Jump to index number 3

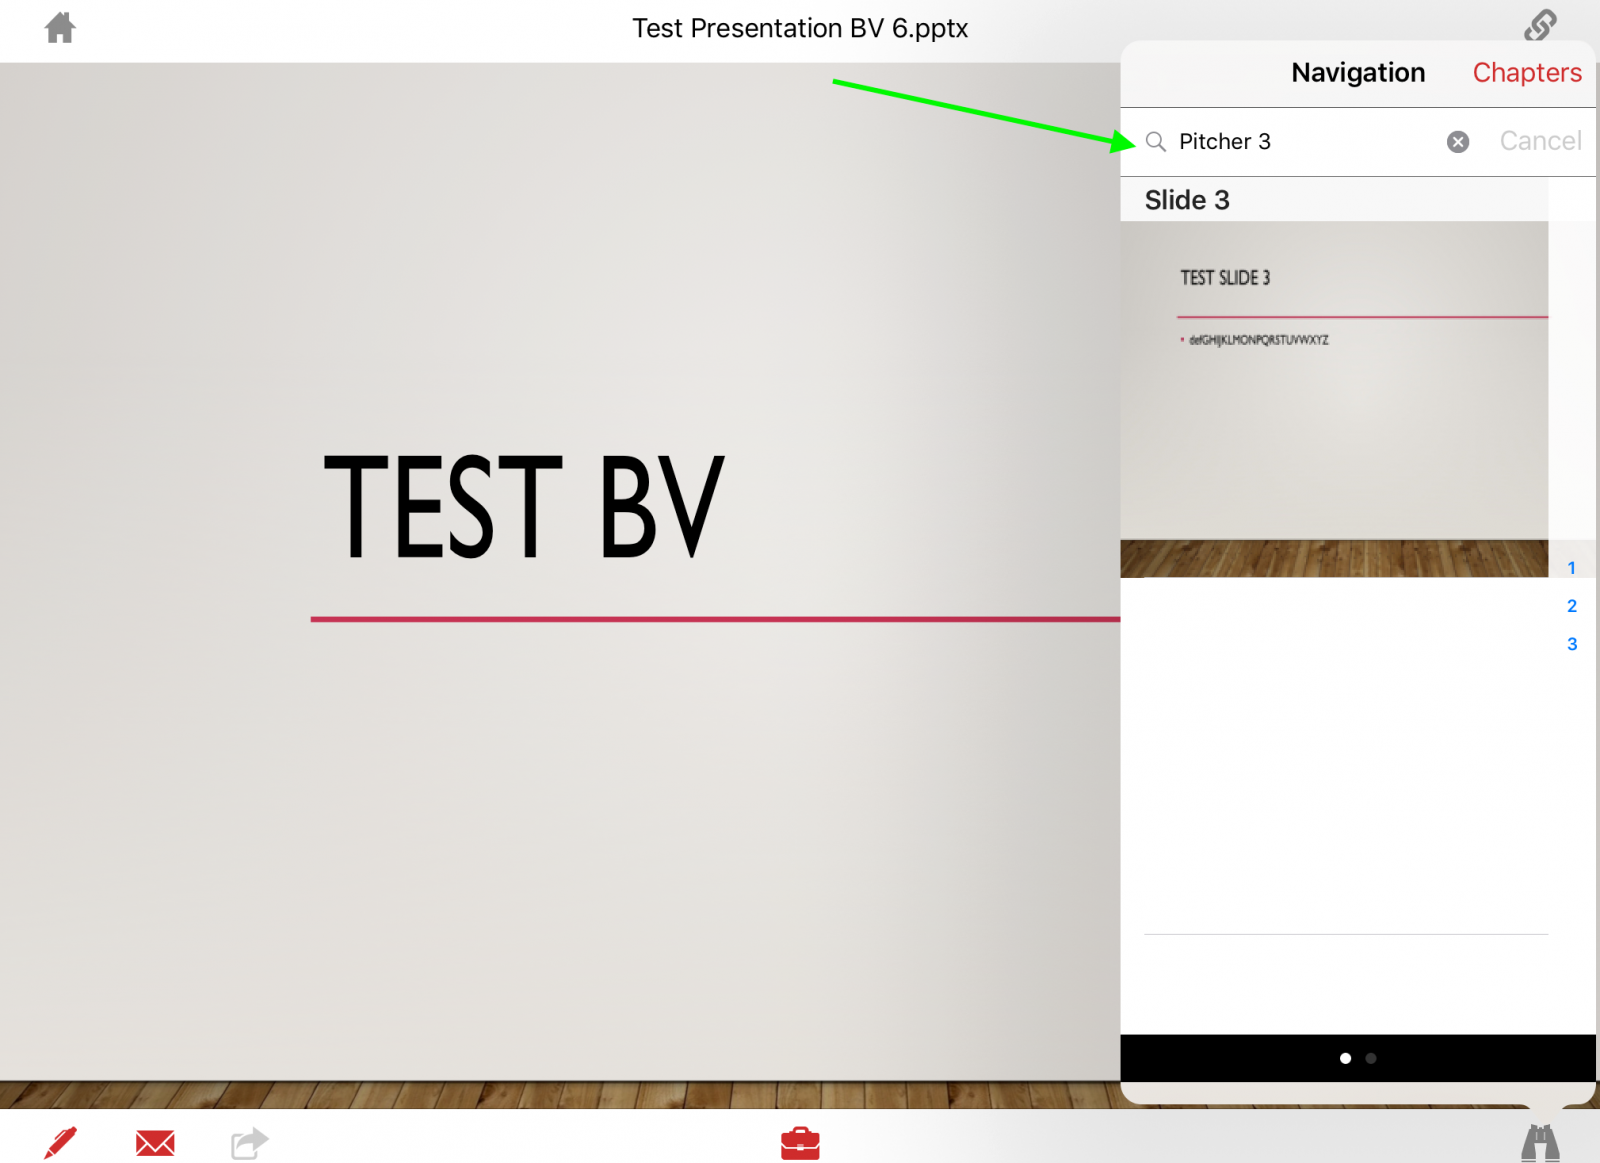(1572, 644)
